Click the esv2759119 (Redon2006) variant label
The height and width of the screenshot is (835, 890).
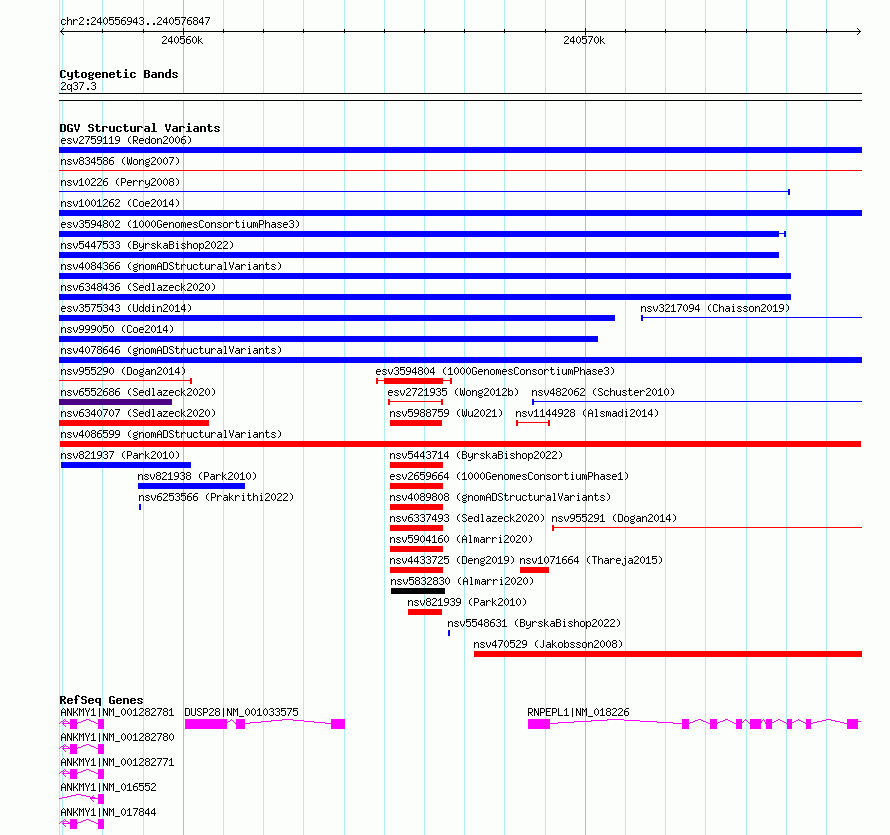tap(126, 140)
